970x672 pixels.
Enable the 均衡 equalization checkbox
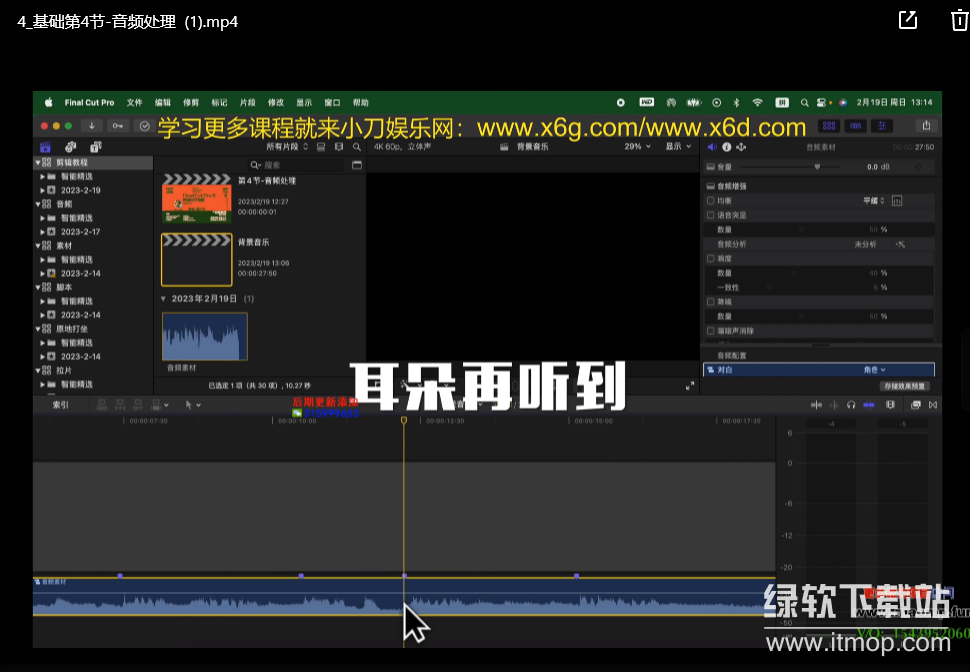711,201
